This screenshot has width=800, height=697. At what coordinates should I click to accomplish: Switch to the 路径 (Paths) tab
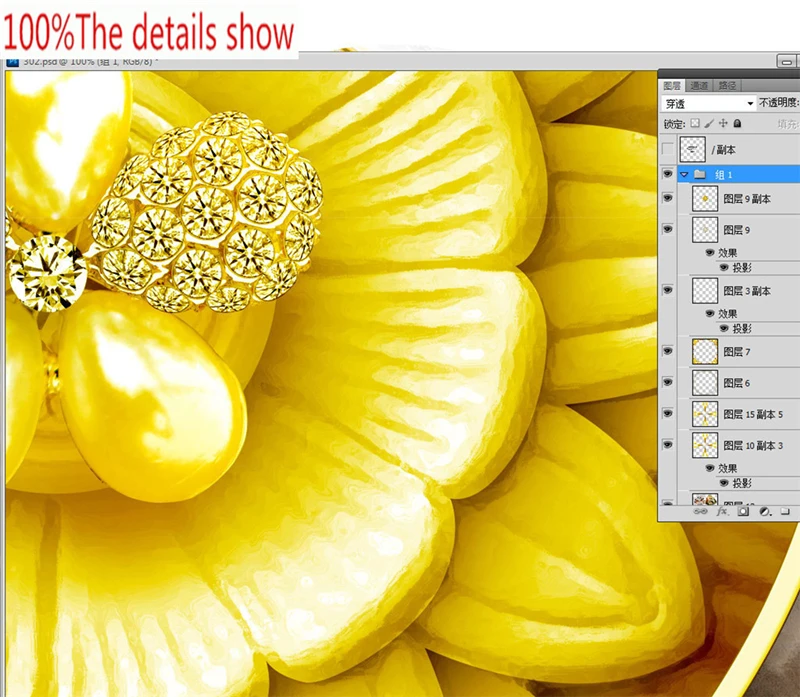[727, 86]
